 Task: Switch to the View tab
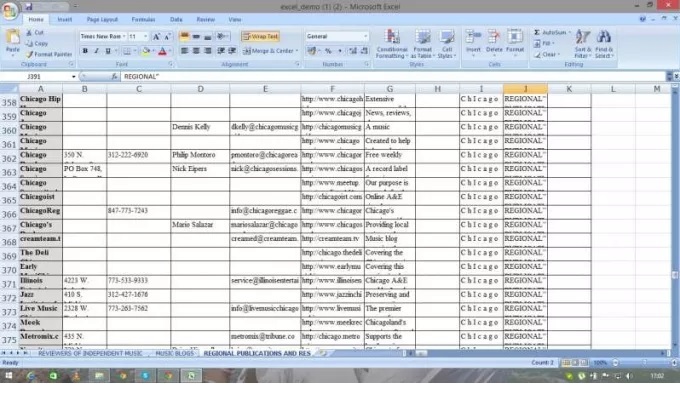[235, 20]
